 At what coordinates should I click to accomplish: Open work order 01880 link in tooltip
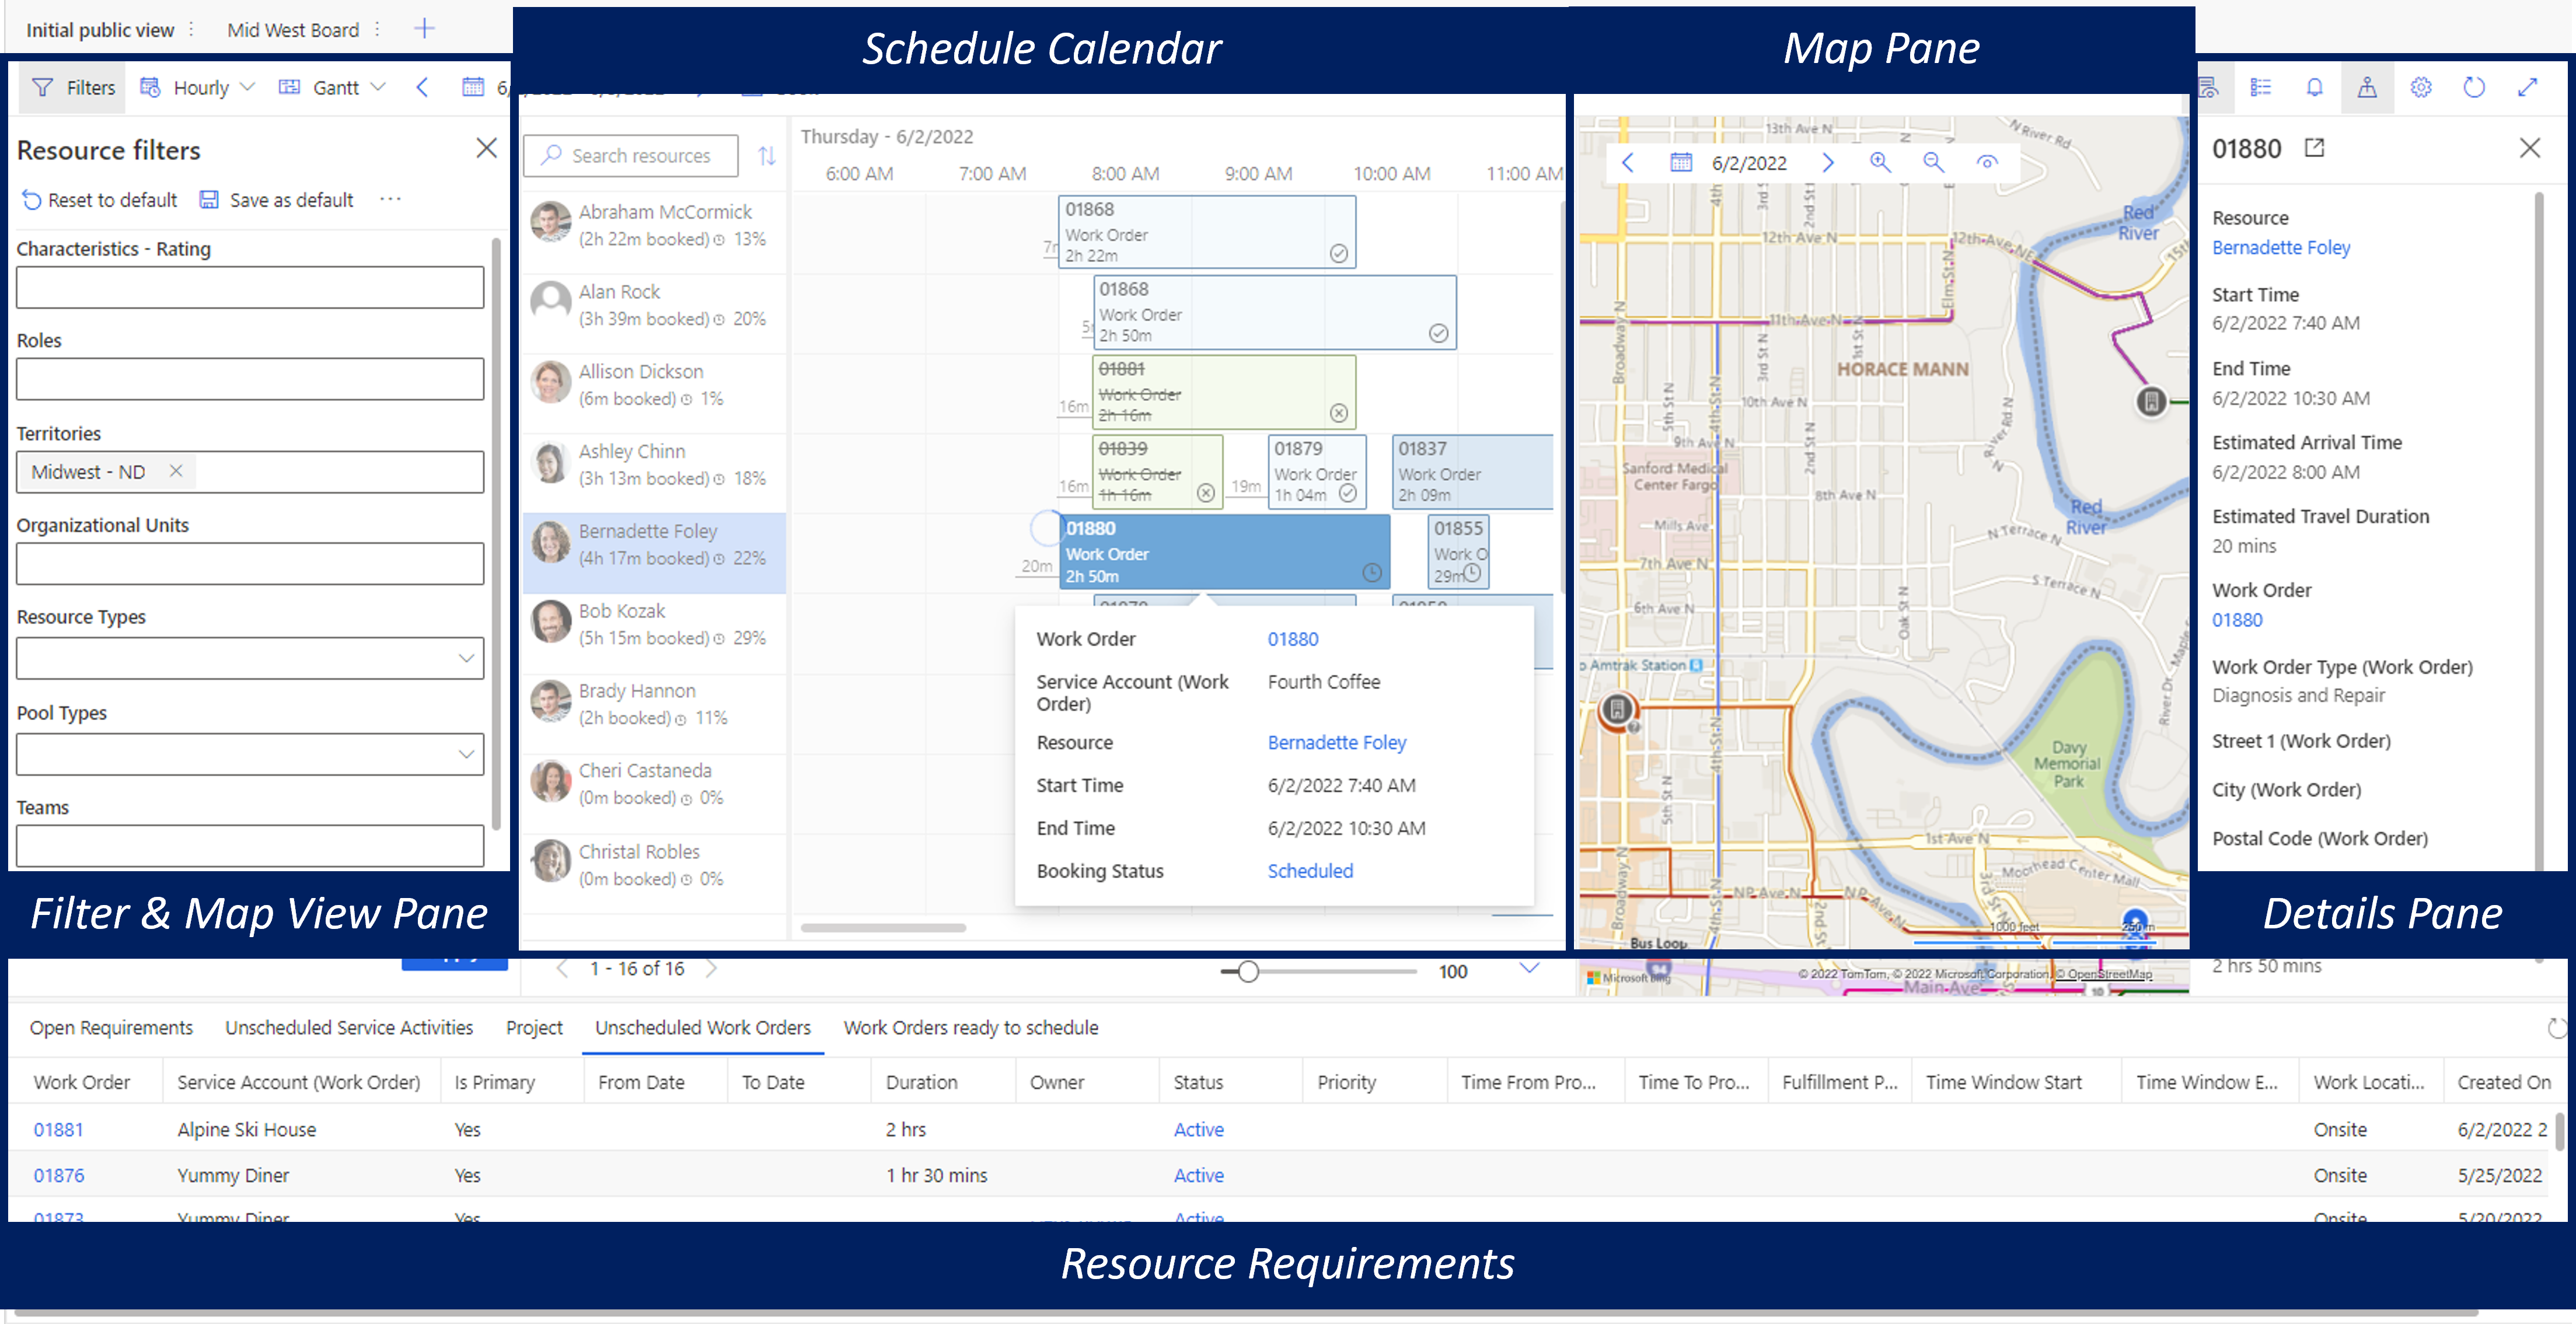click(1293, 639)
